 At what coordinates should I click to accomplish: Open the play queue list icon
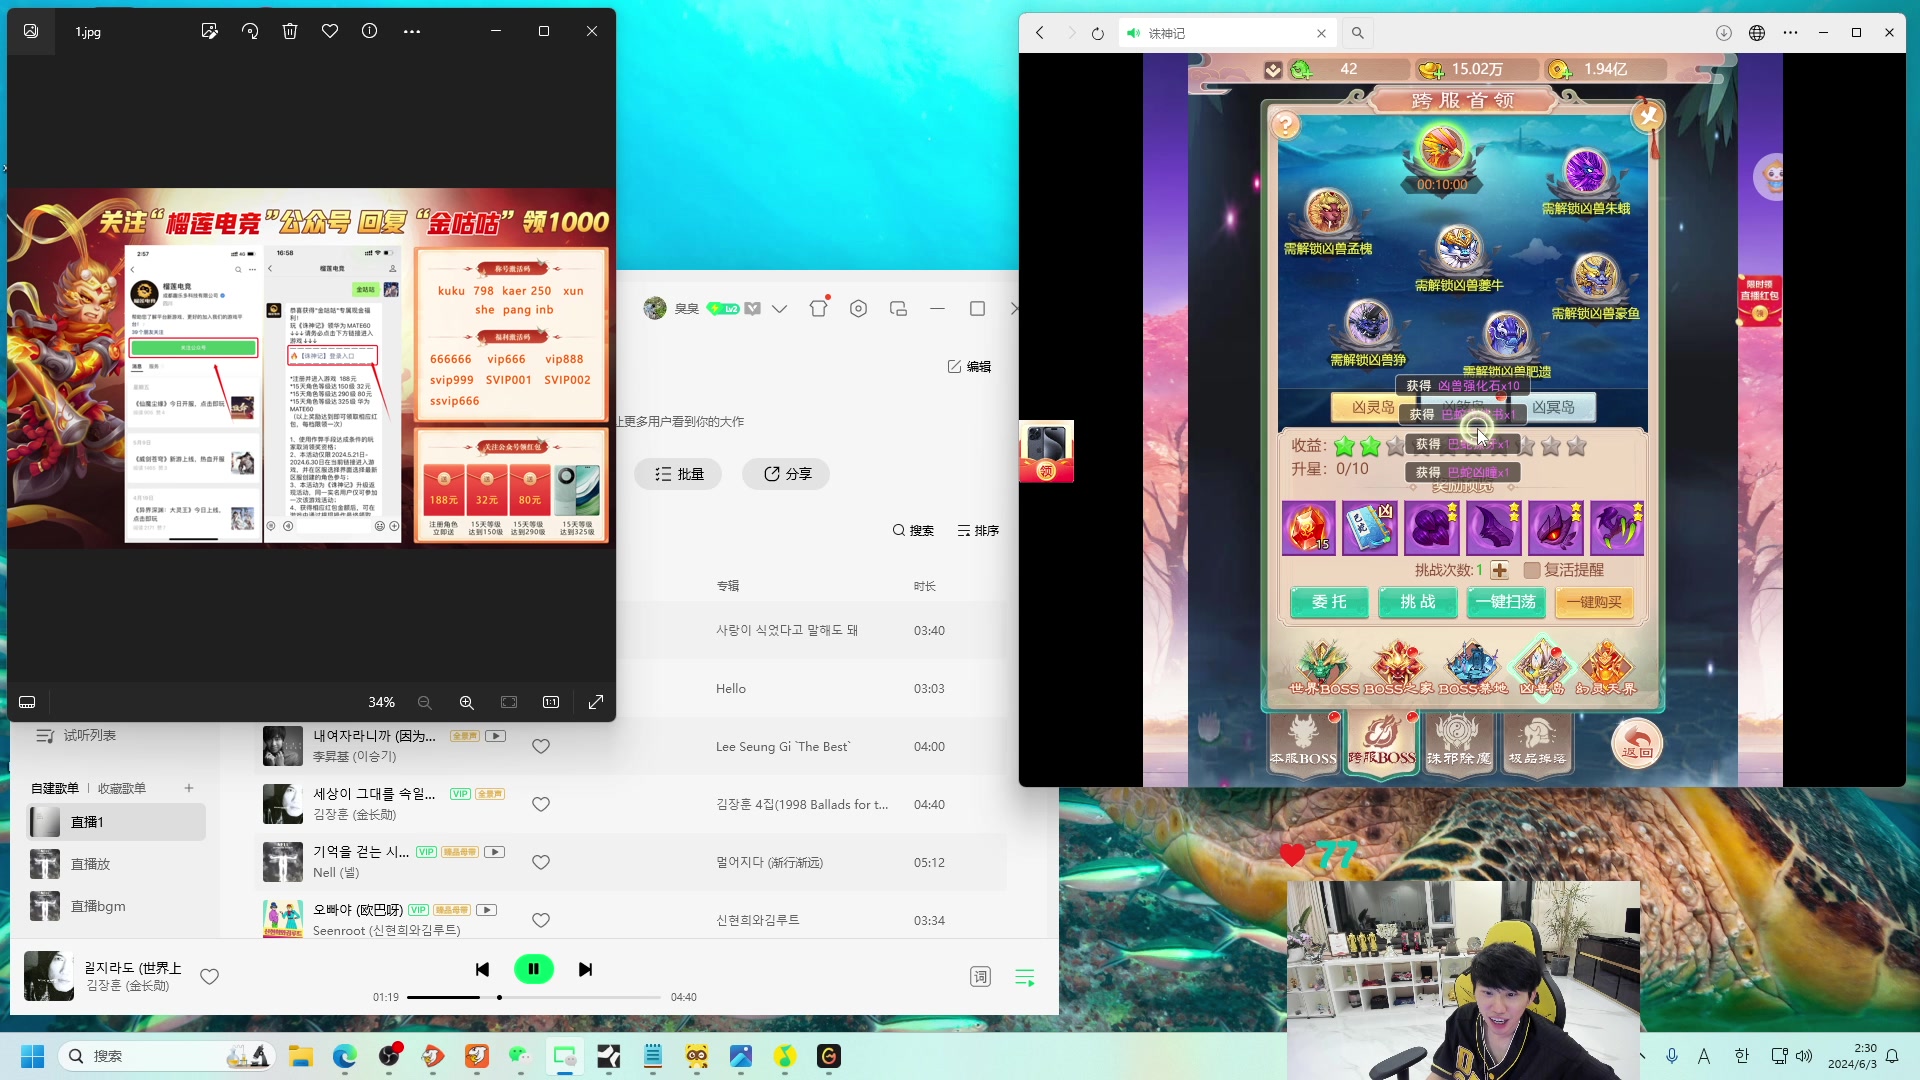[x=1025, y=977]
